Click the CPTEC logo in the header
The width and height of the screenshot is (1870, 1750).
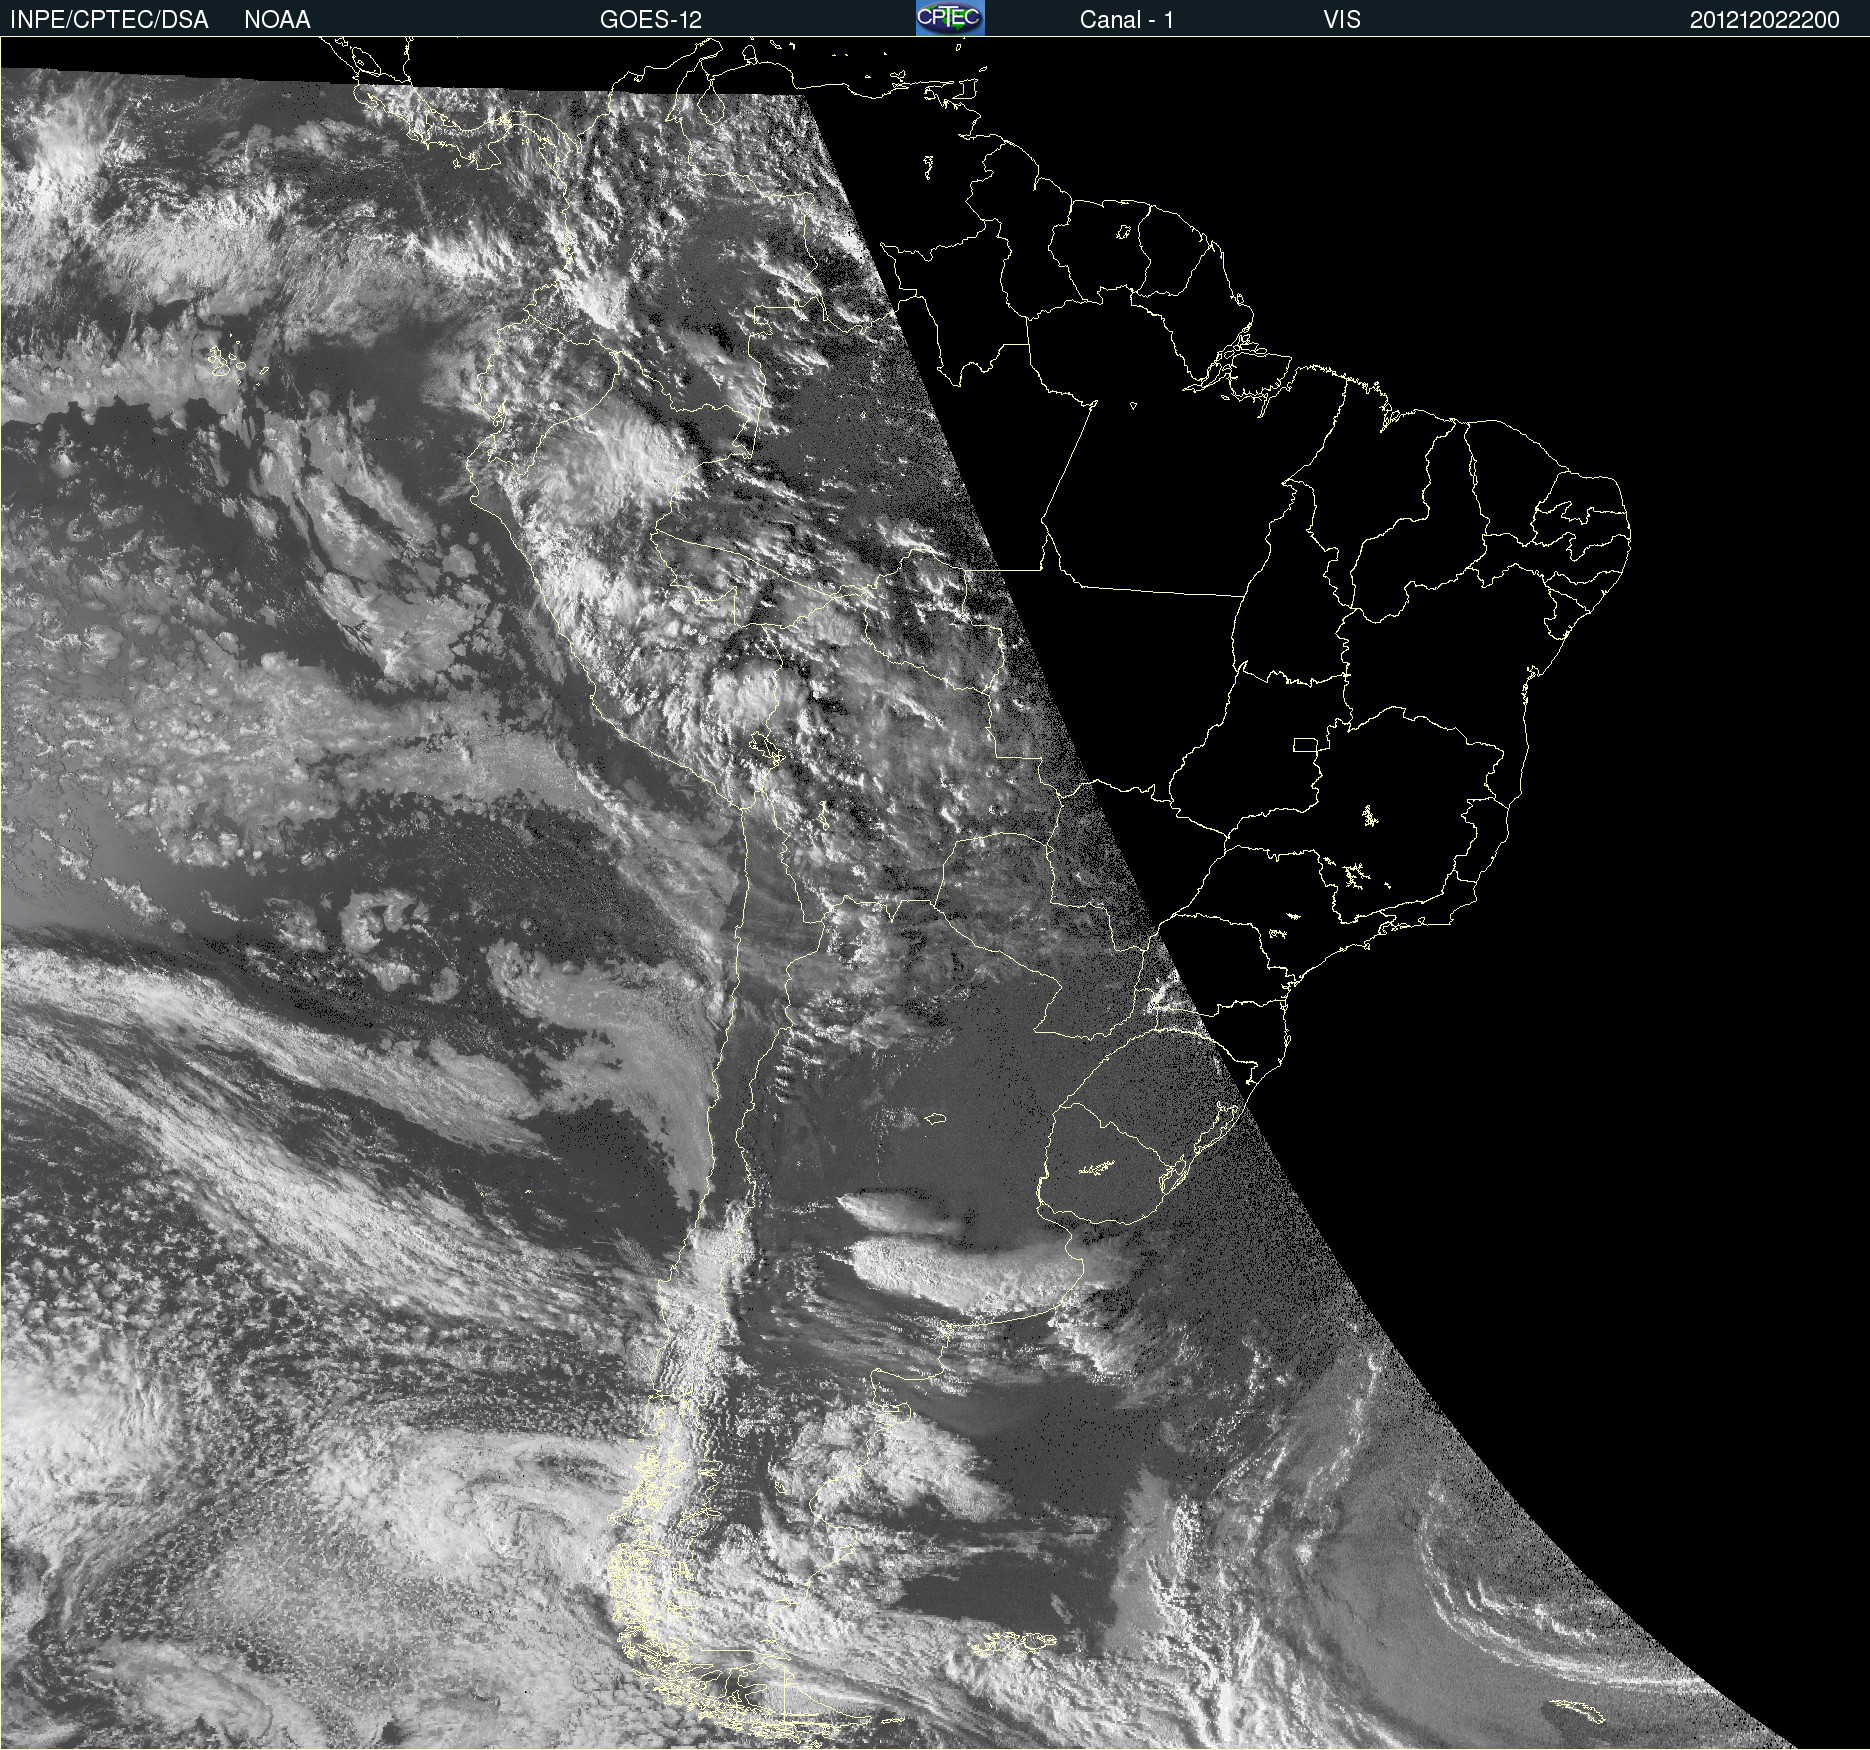(950, 18)
